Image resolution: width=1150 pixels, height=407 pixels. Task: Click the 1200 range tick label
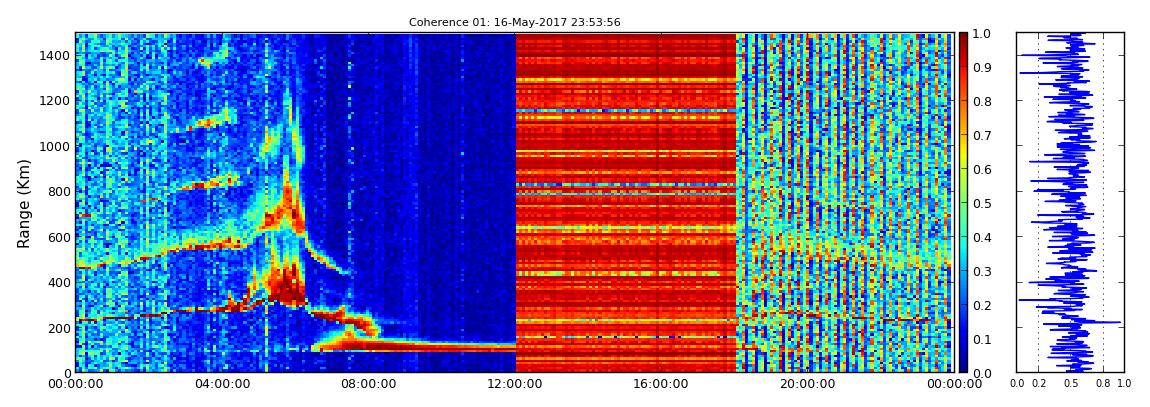[55, 100]
